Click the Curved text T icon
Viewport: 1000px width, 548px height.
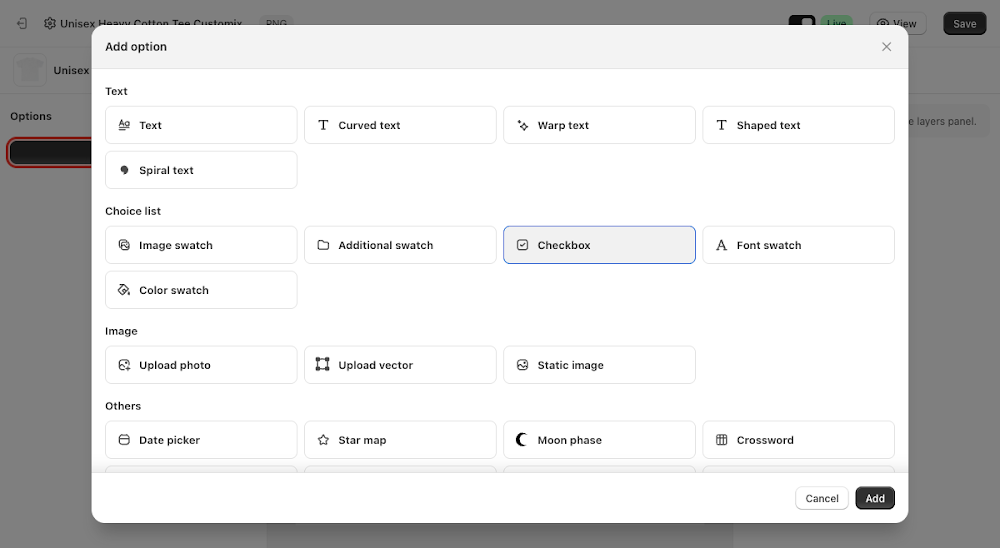pyautogui.click(x=323, y=125)
